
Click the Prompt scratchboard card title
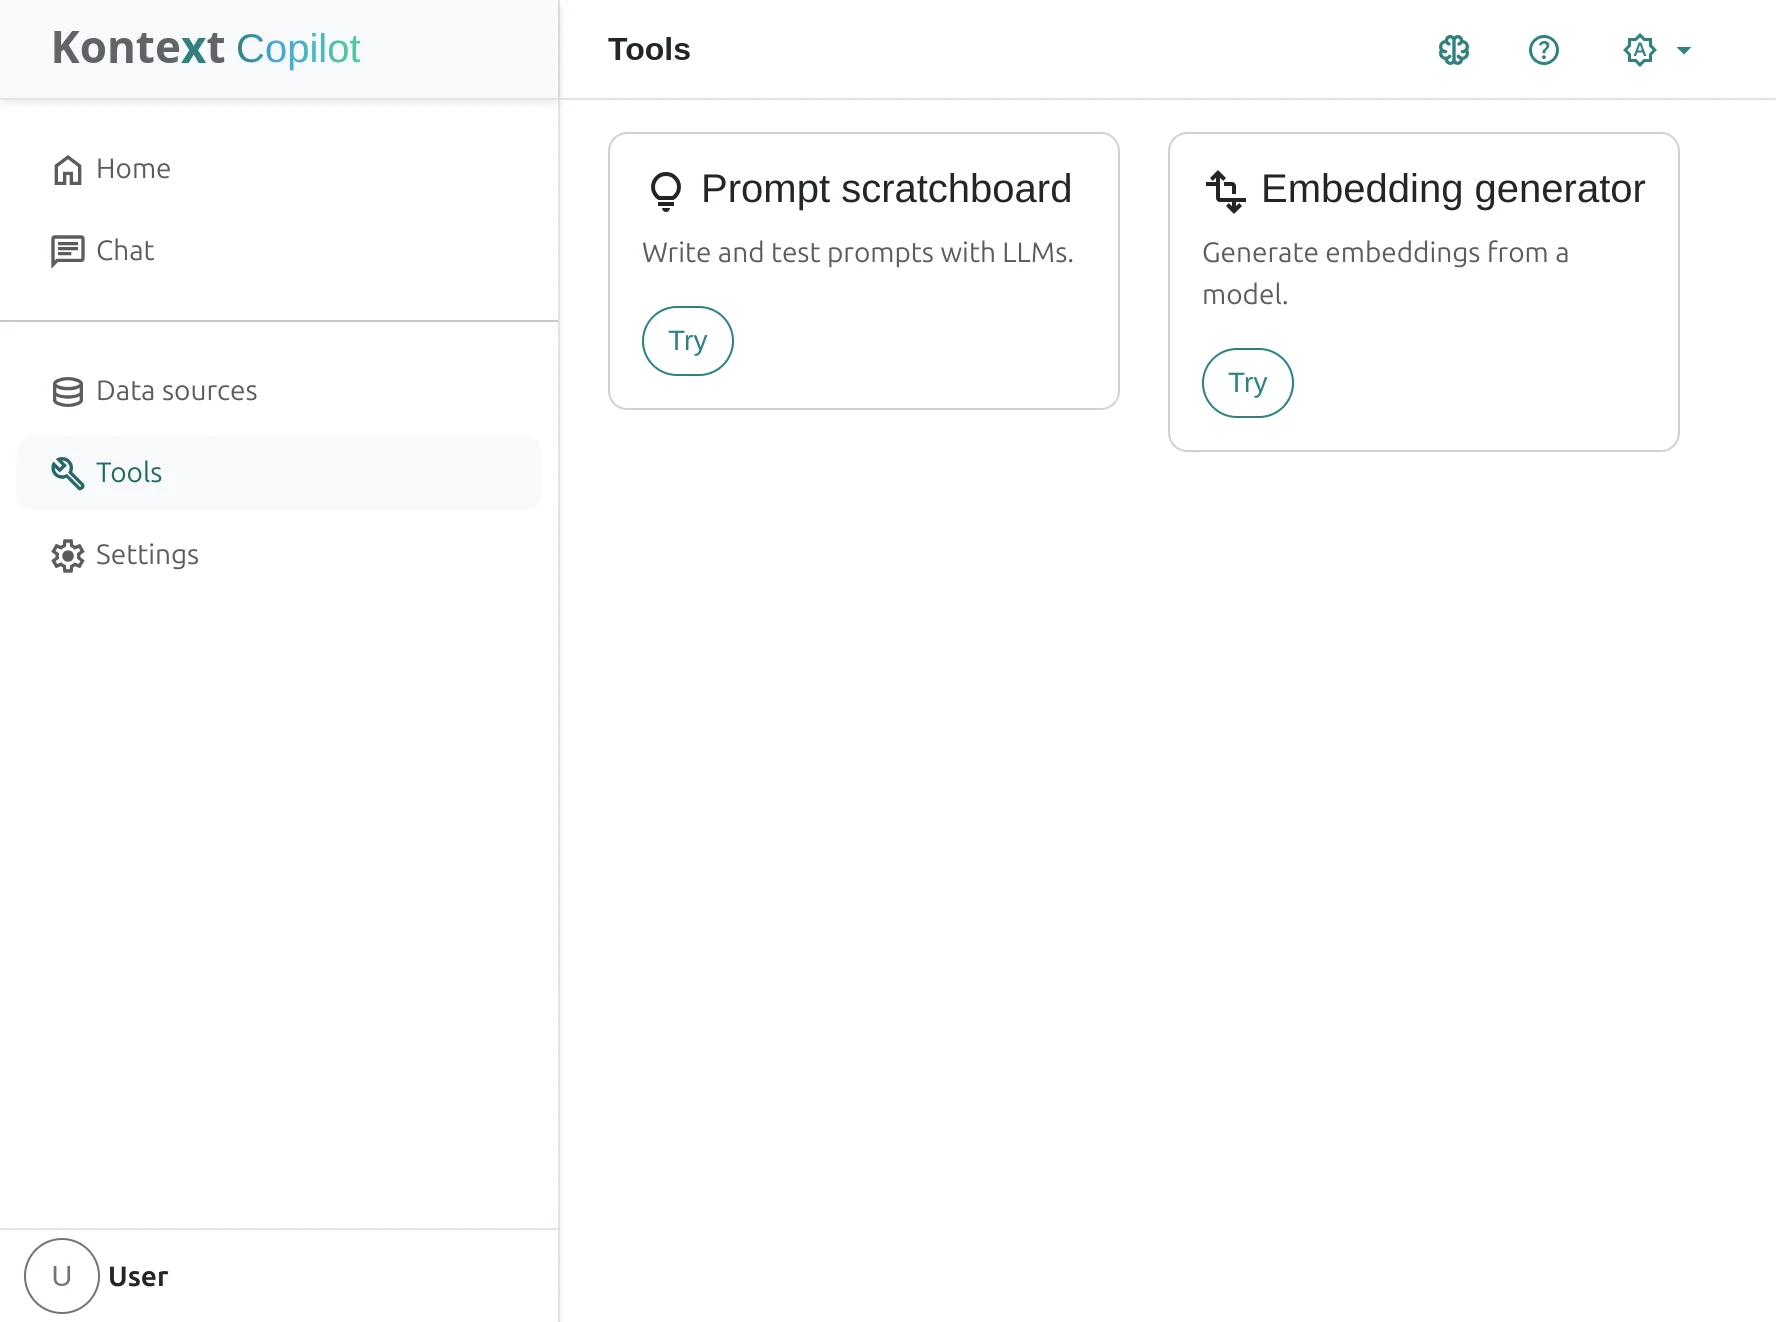pos(885,189)
